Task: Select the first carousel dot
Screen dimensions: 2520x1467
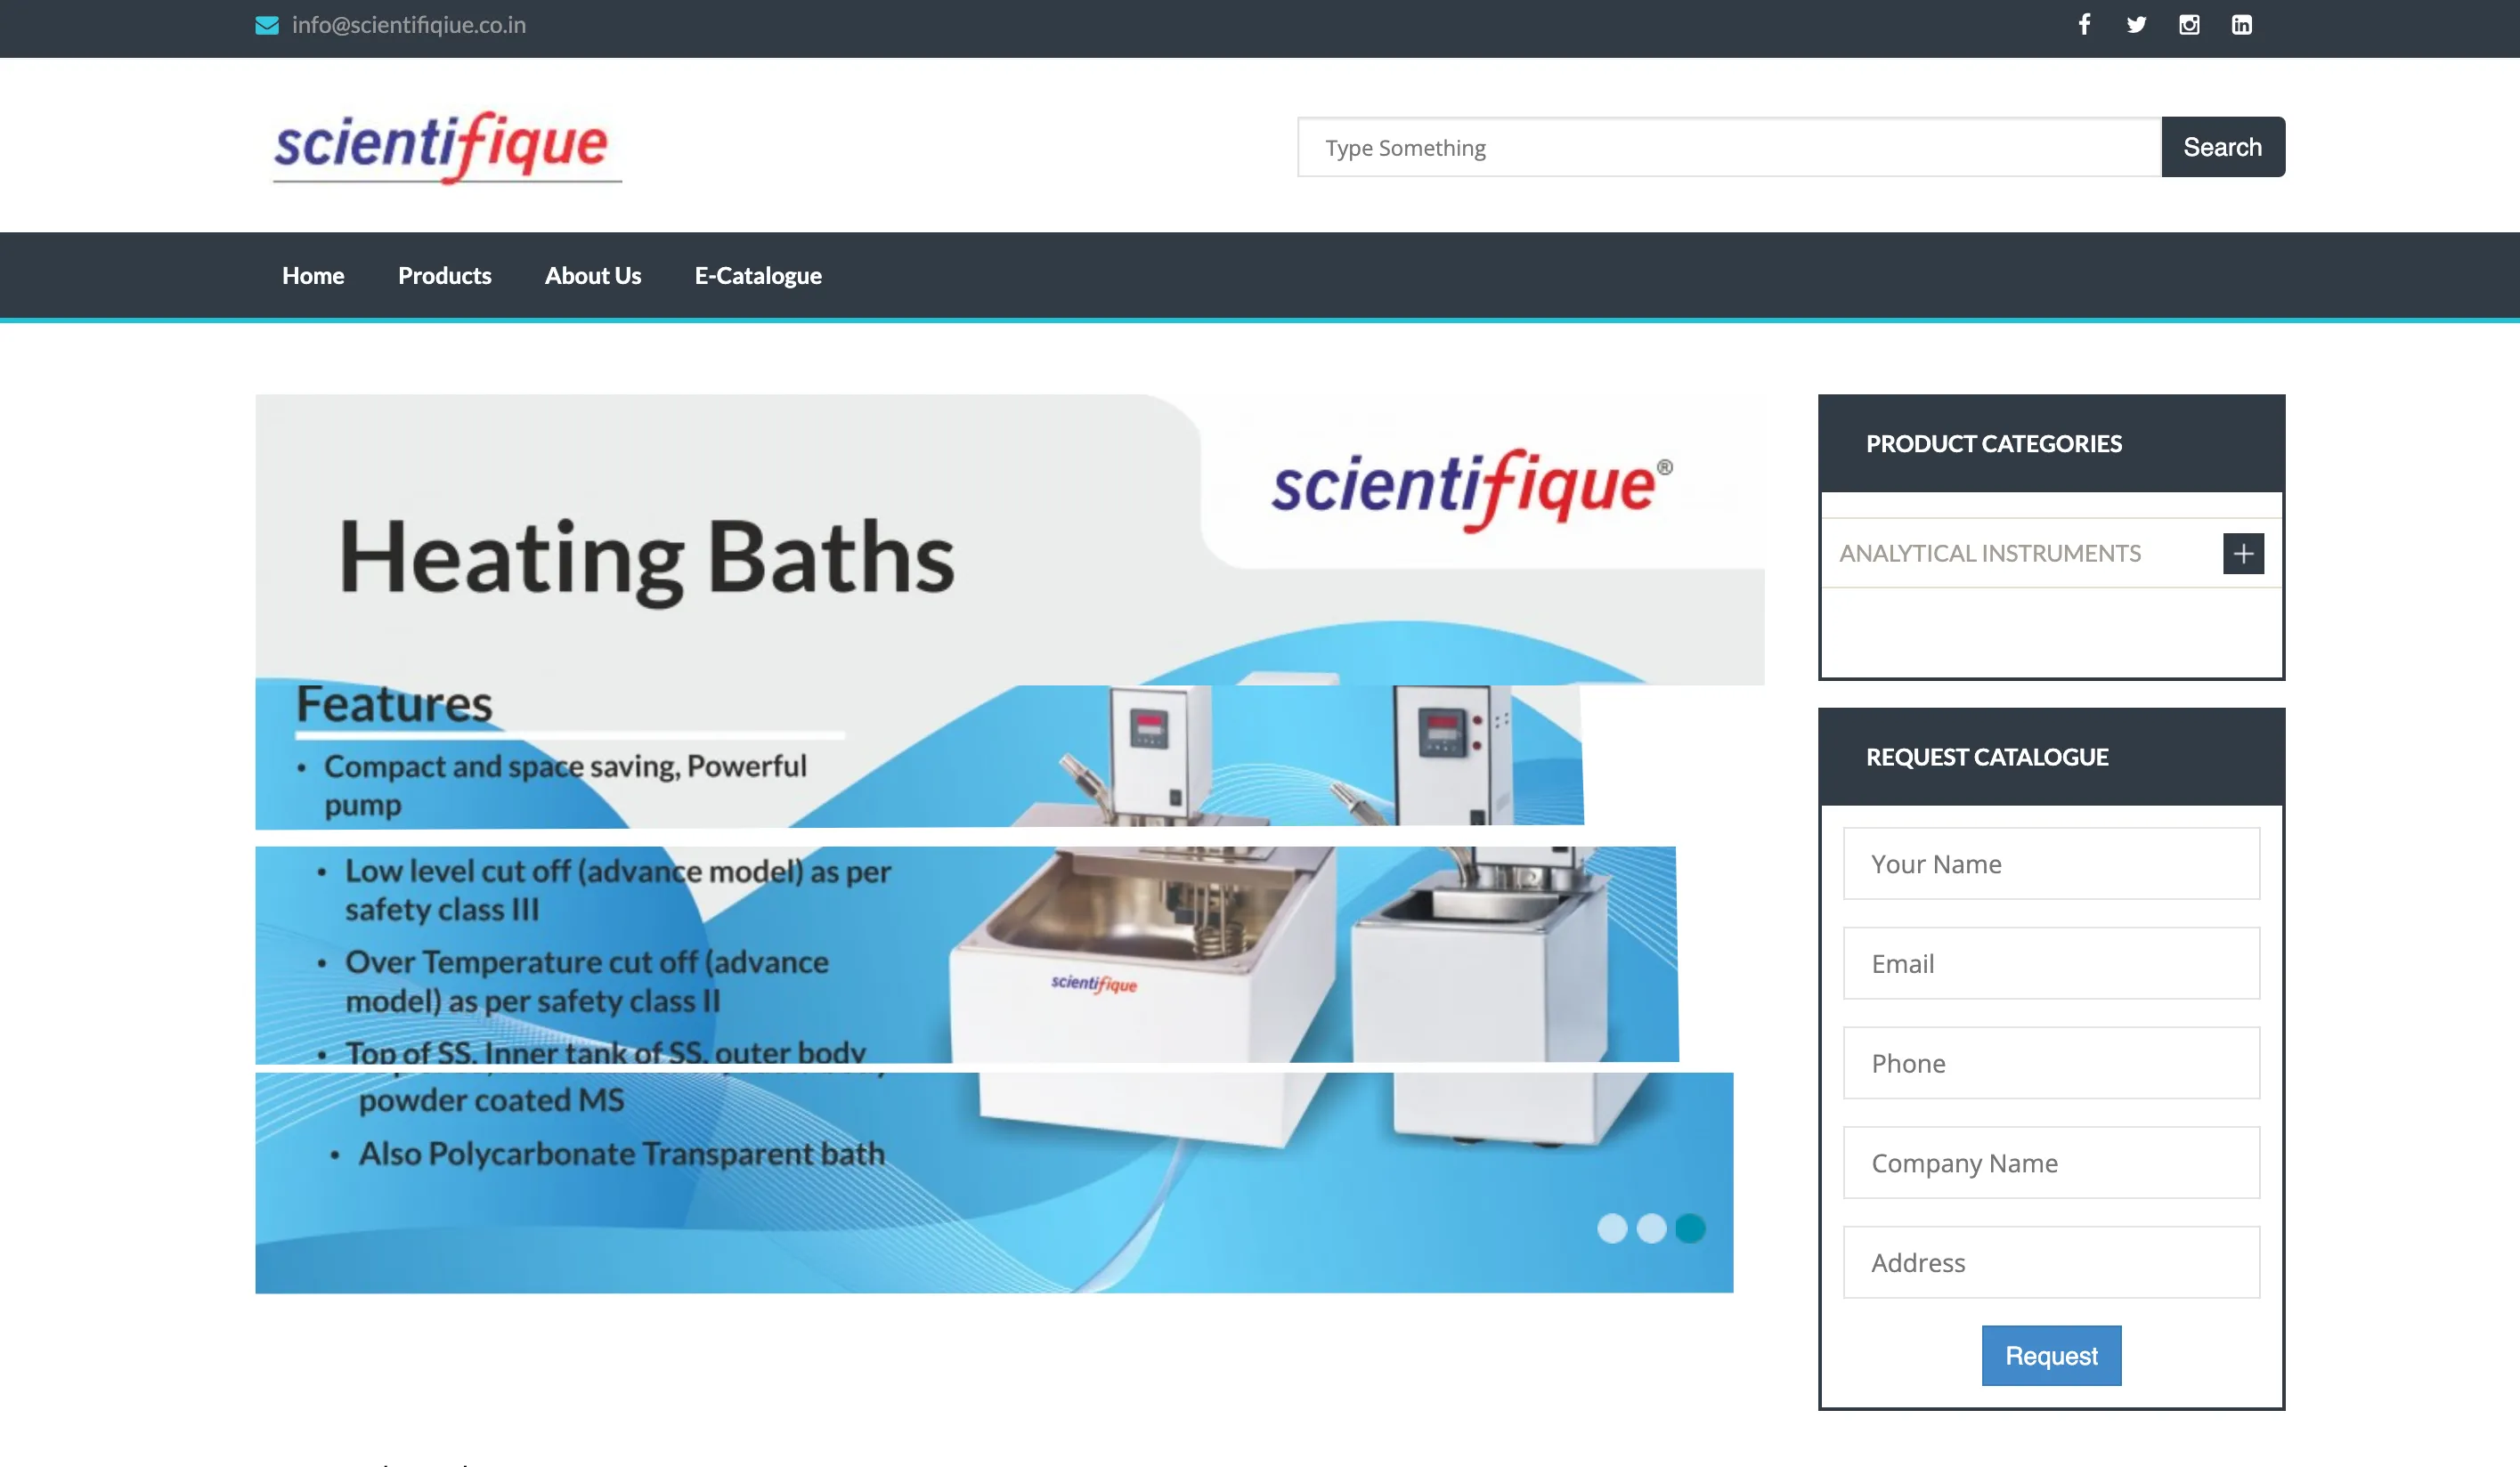Action: point(1612,1230)
